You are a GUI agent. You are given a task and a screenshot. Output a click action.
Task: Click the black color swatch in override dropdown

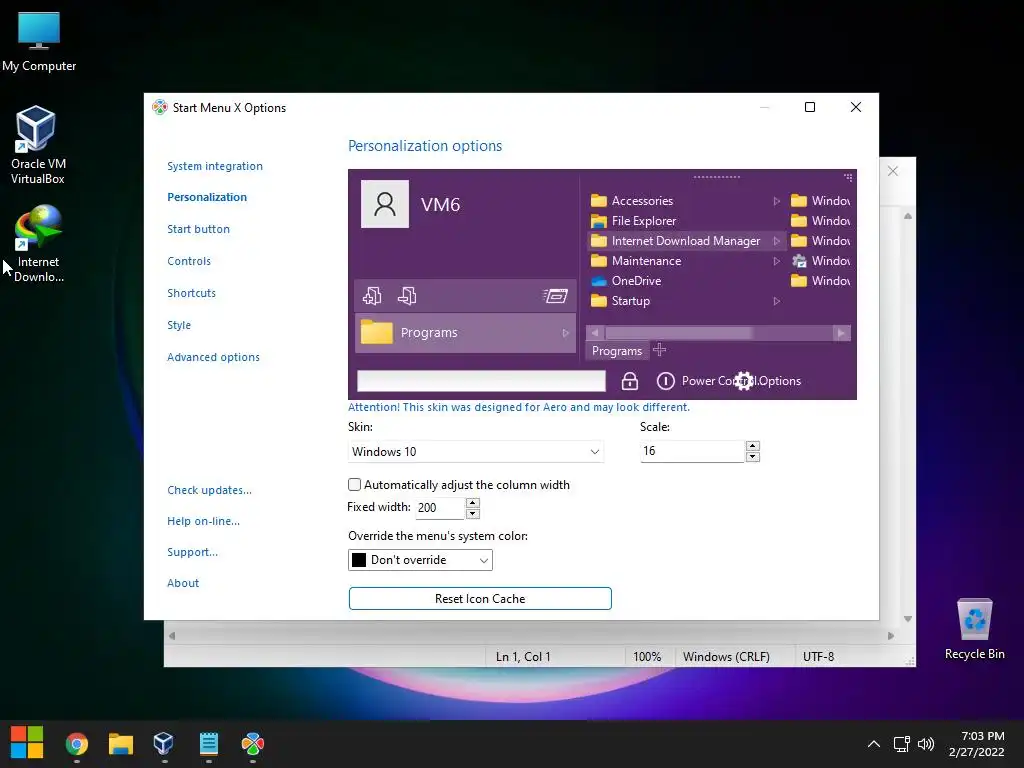coord(359,560)
